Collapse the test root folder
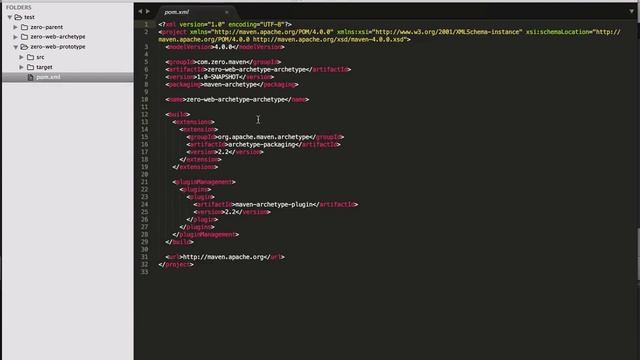The image size is (640, 360). click(10, 17)
